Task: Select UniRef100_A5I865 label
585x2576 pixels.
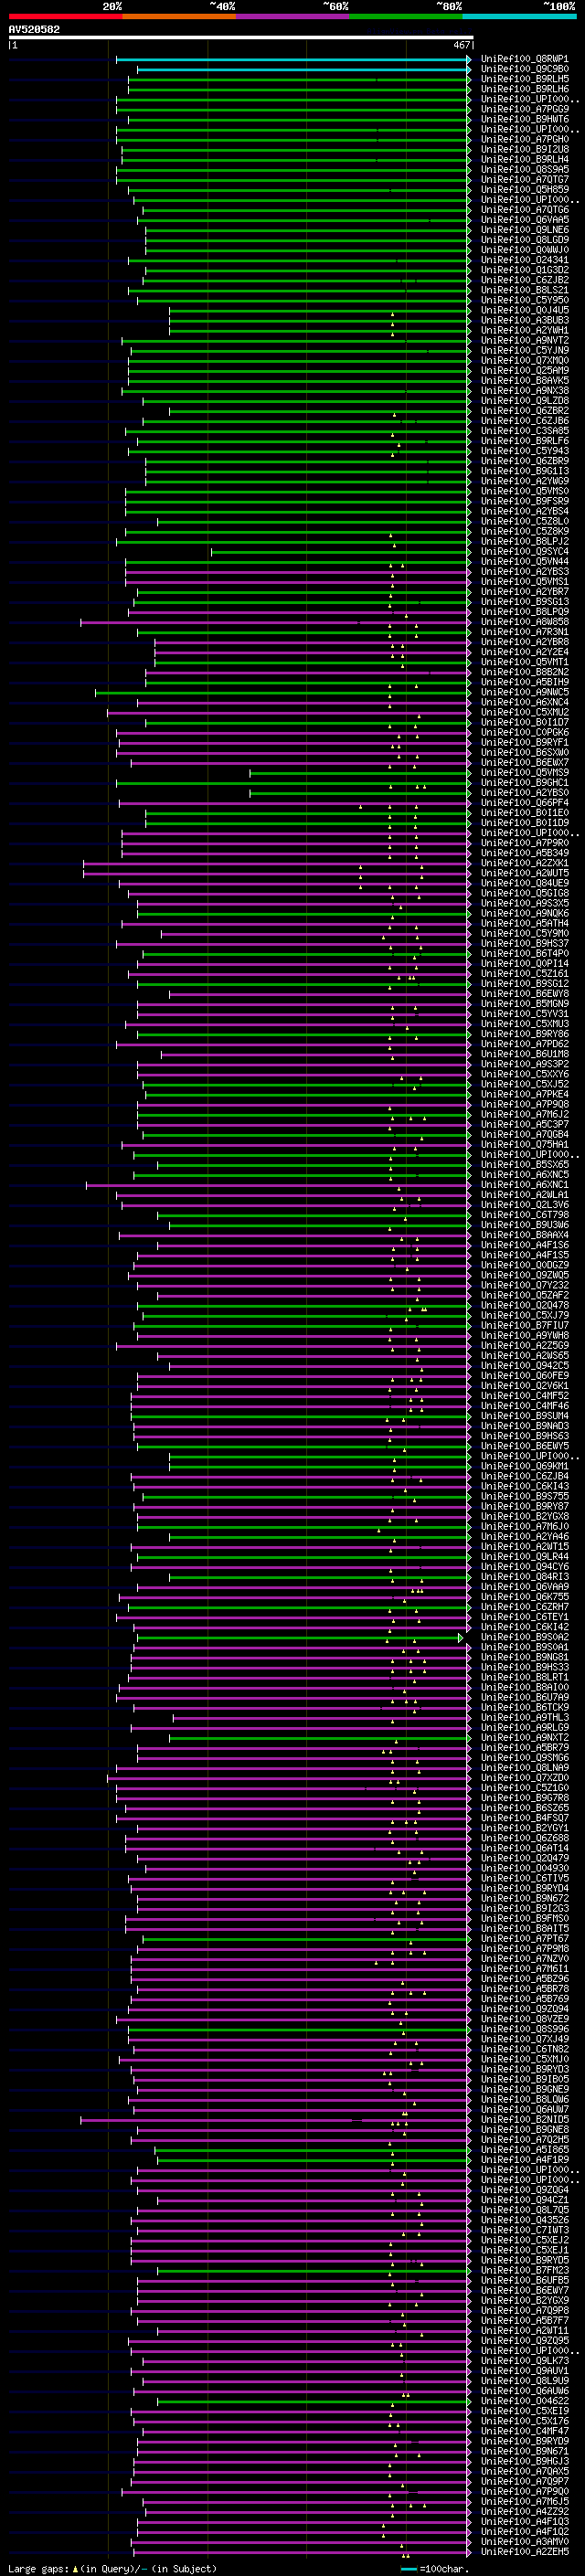Action: point(524,2148)
